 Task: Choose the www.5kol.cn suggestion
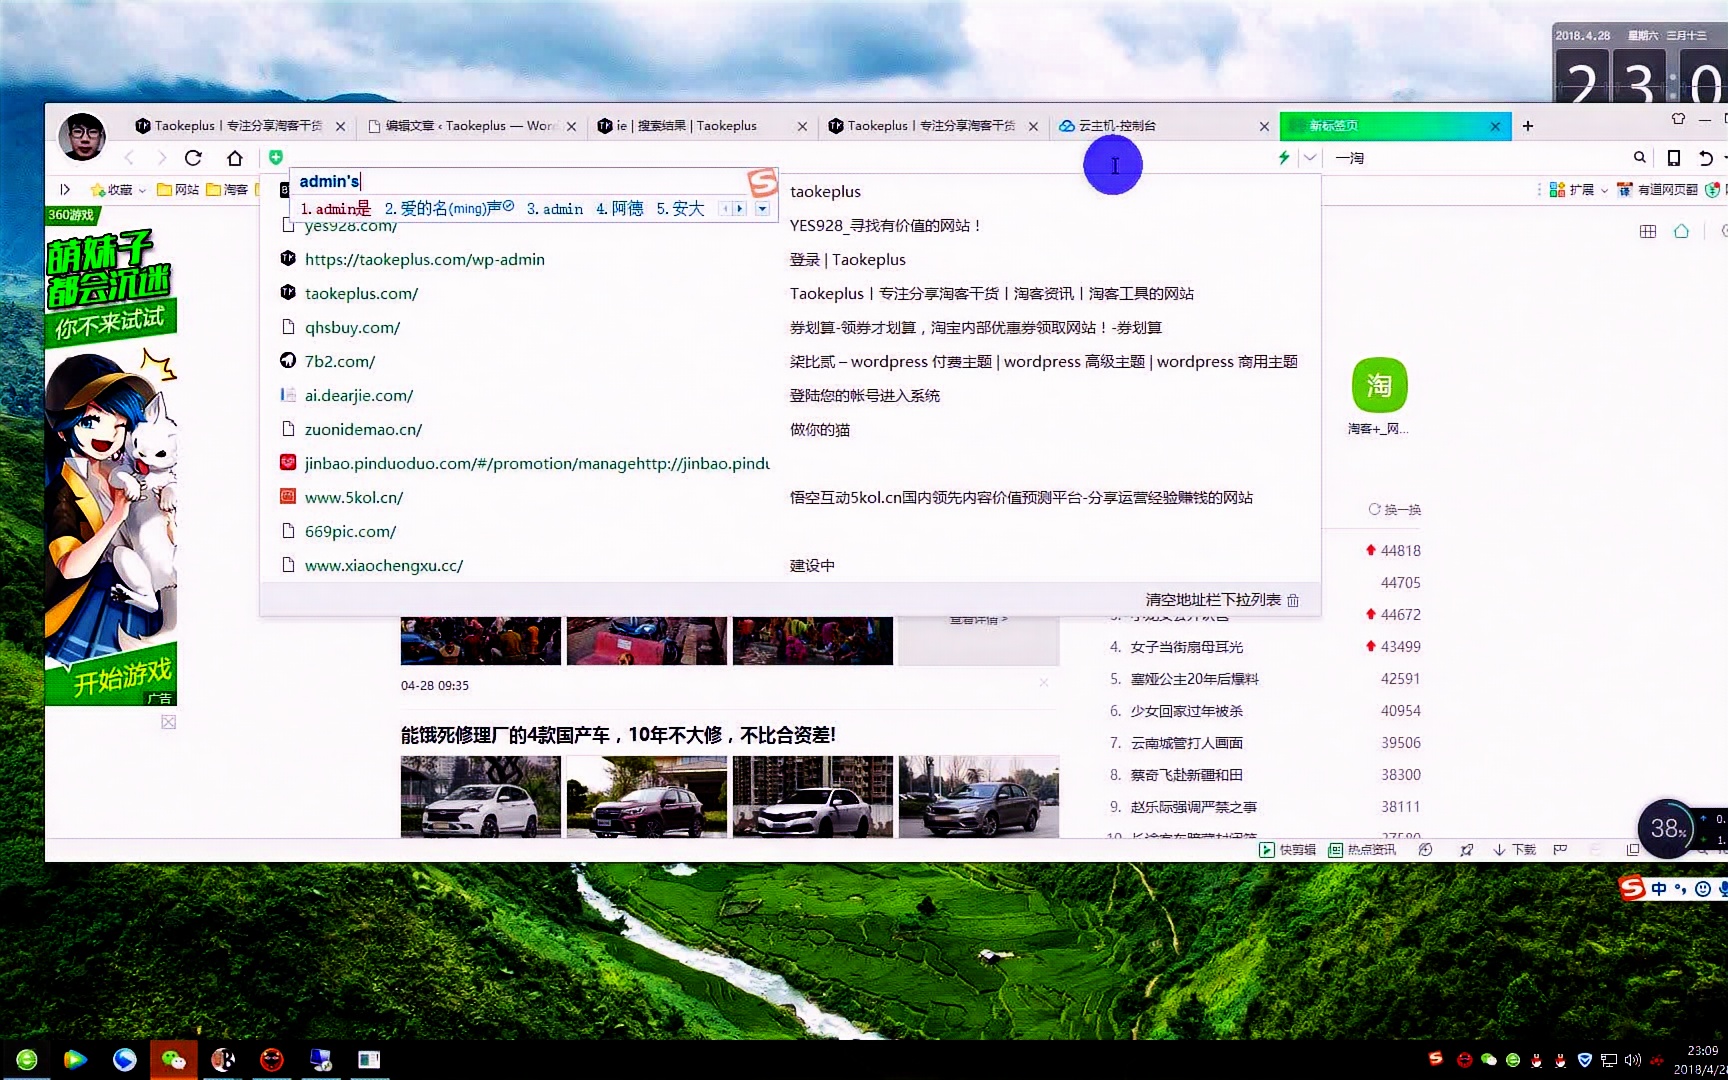tap(790, 498)
